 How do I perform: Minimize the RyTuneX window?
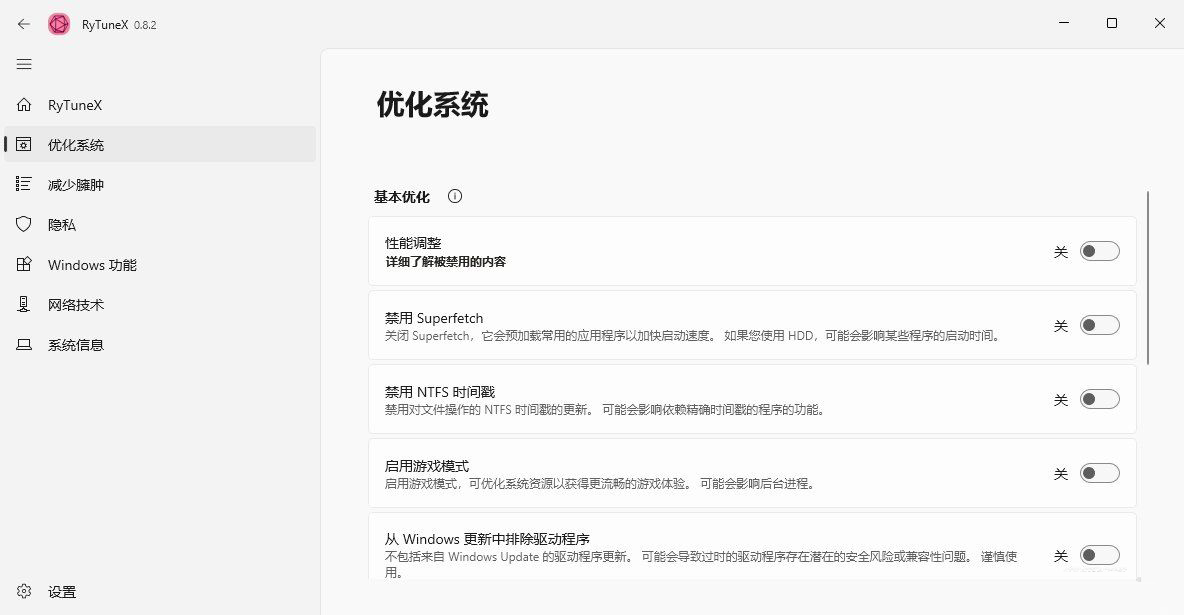pyautogui.click(x=1064, y=23)
